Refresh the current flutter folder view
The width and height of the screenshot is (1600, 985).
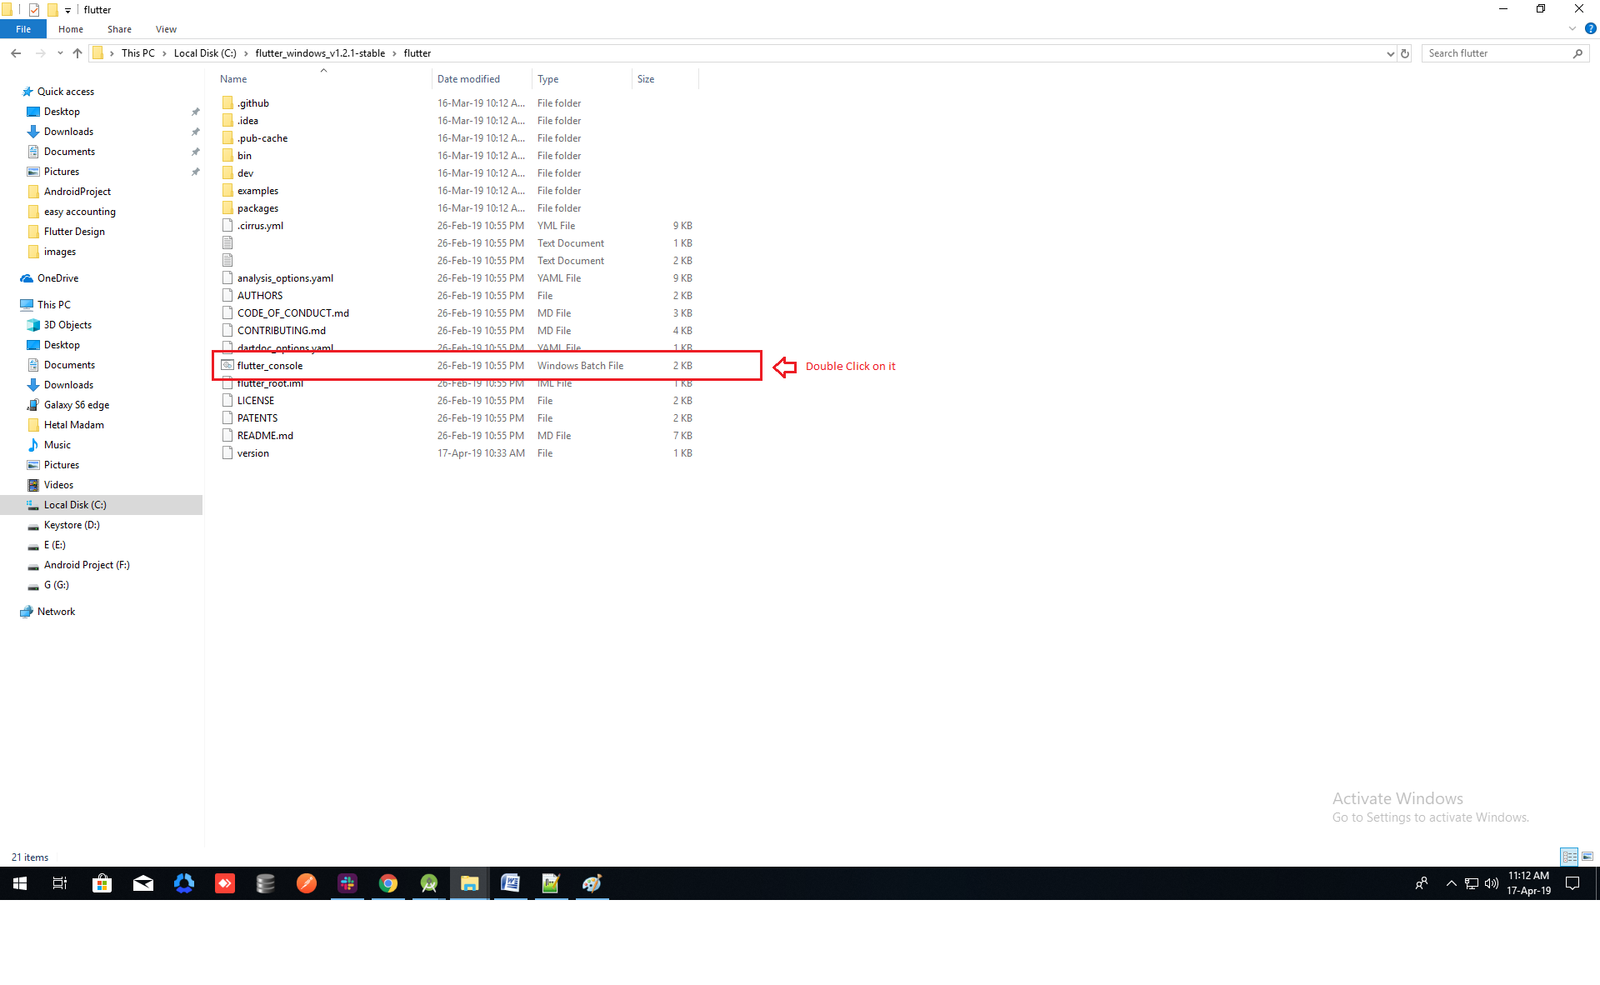pos(1405,53)
